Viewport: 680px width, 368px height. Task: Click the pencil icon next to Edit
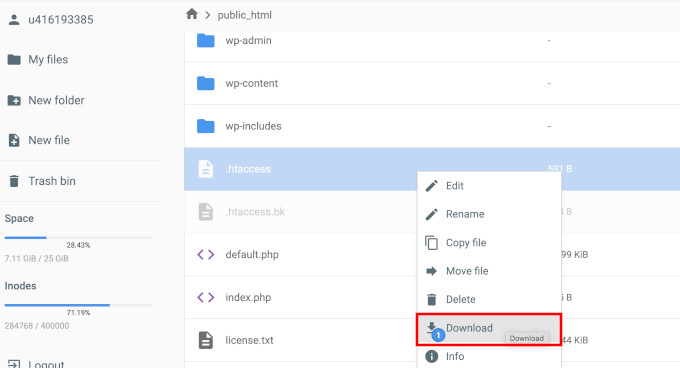click(432, 186)
